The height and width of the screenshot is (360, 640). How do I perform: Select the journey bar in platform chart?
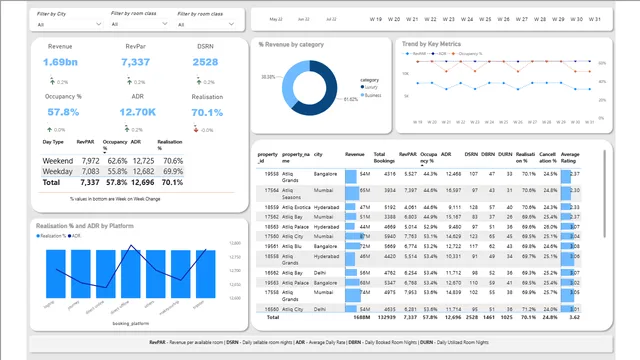click(x=81, y=274)
